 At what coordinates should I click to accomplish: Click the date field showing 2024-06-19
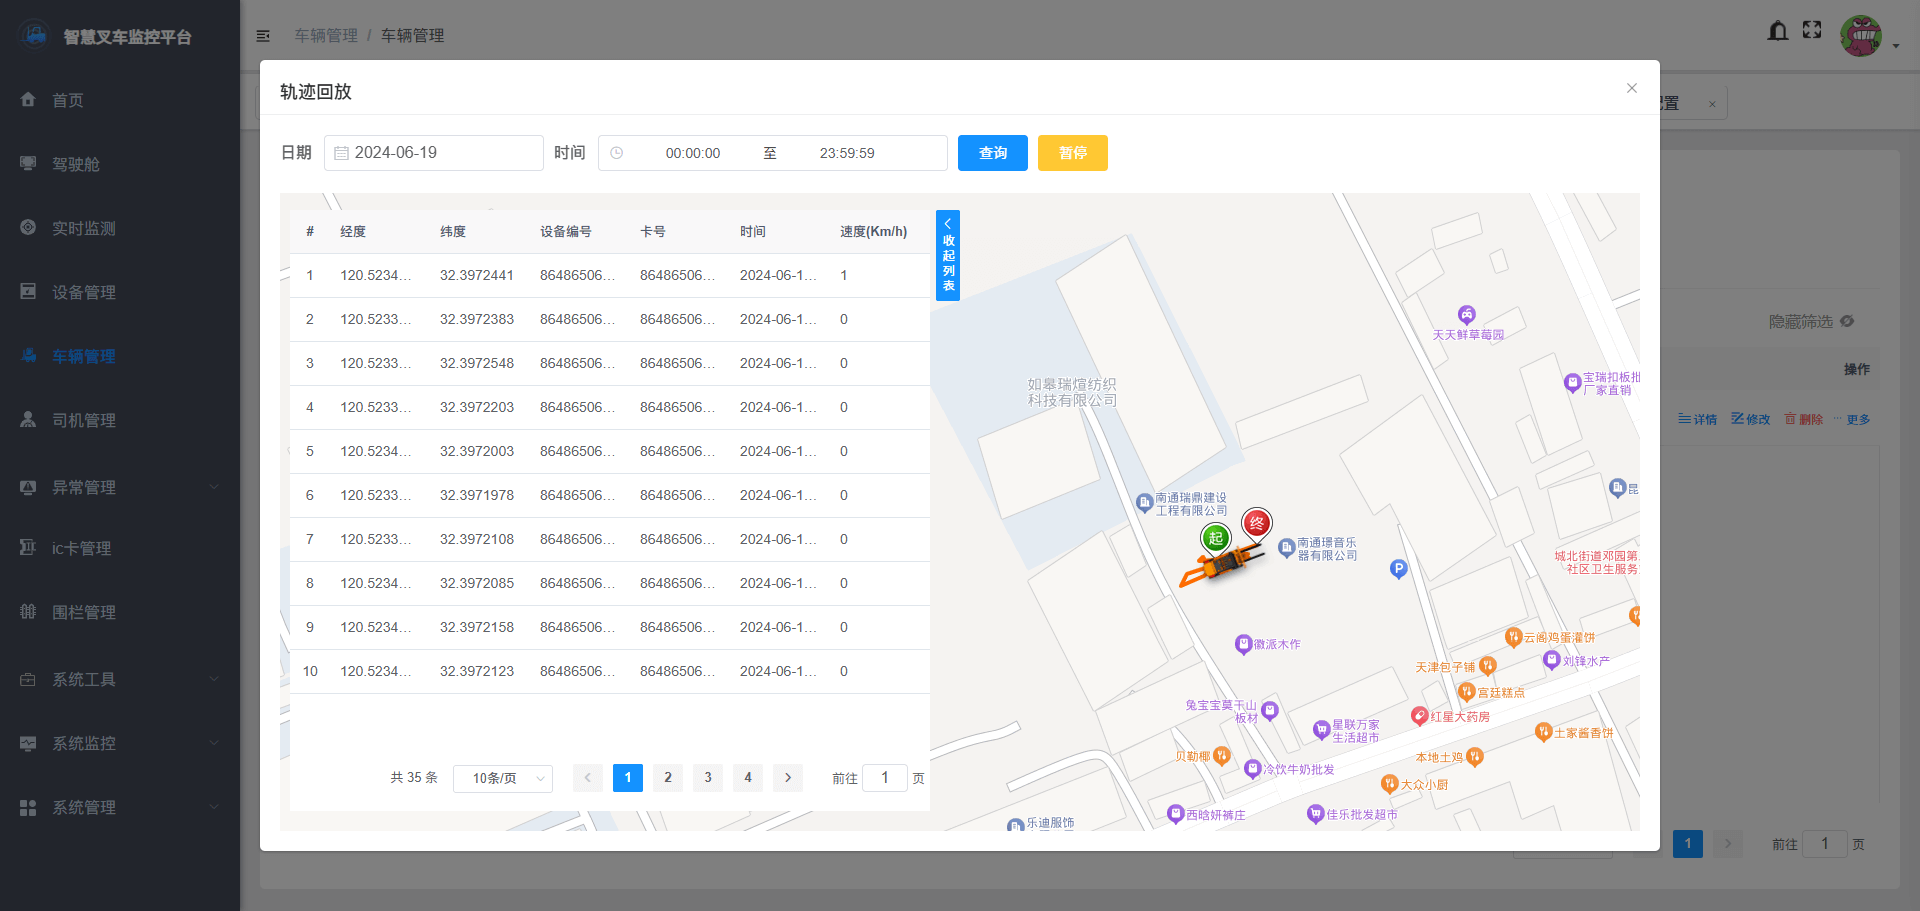pyautogui.click(x=434, y=153)
